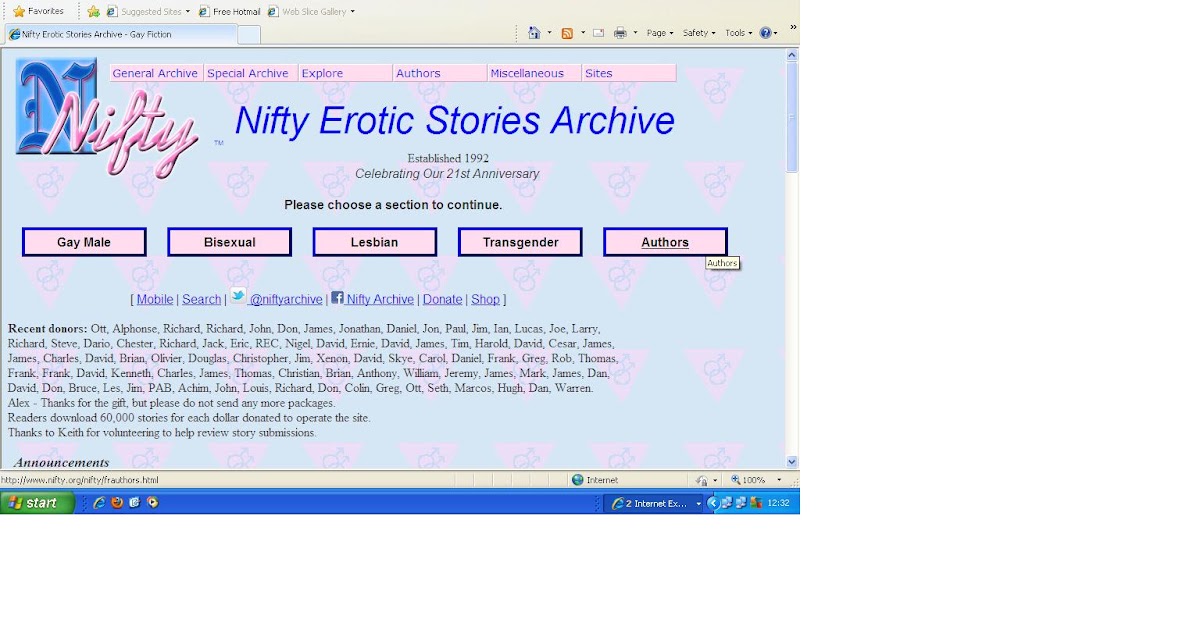Image resolution: width=1200 pixels, height=630 pixels.
Task: Follow the Search link
Action: pos(201,299)
